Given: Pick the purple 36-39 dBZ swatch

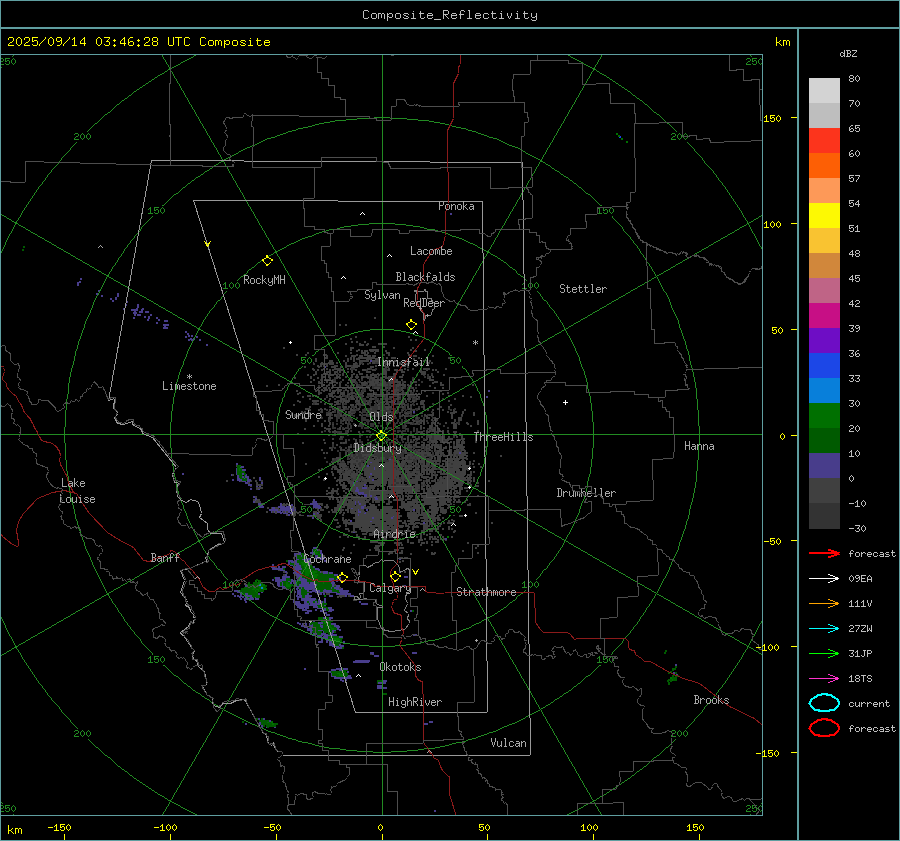Looking at the screenshot, I should 824,340.
